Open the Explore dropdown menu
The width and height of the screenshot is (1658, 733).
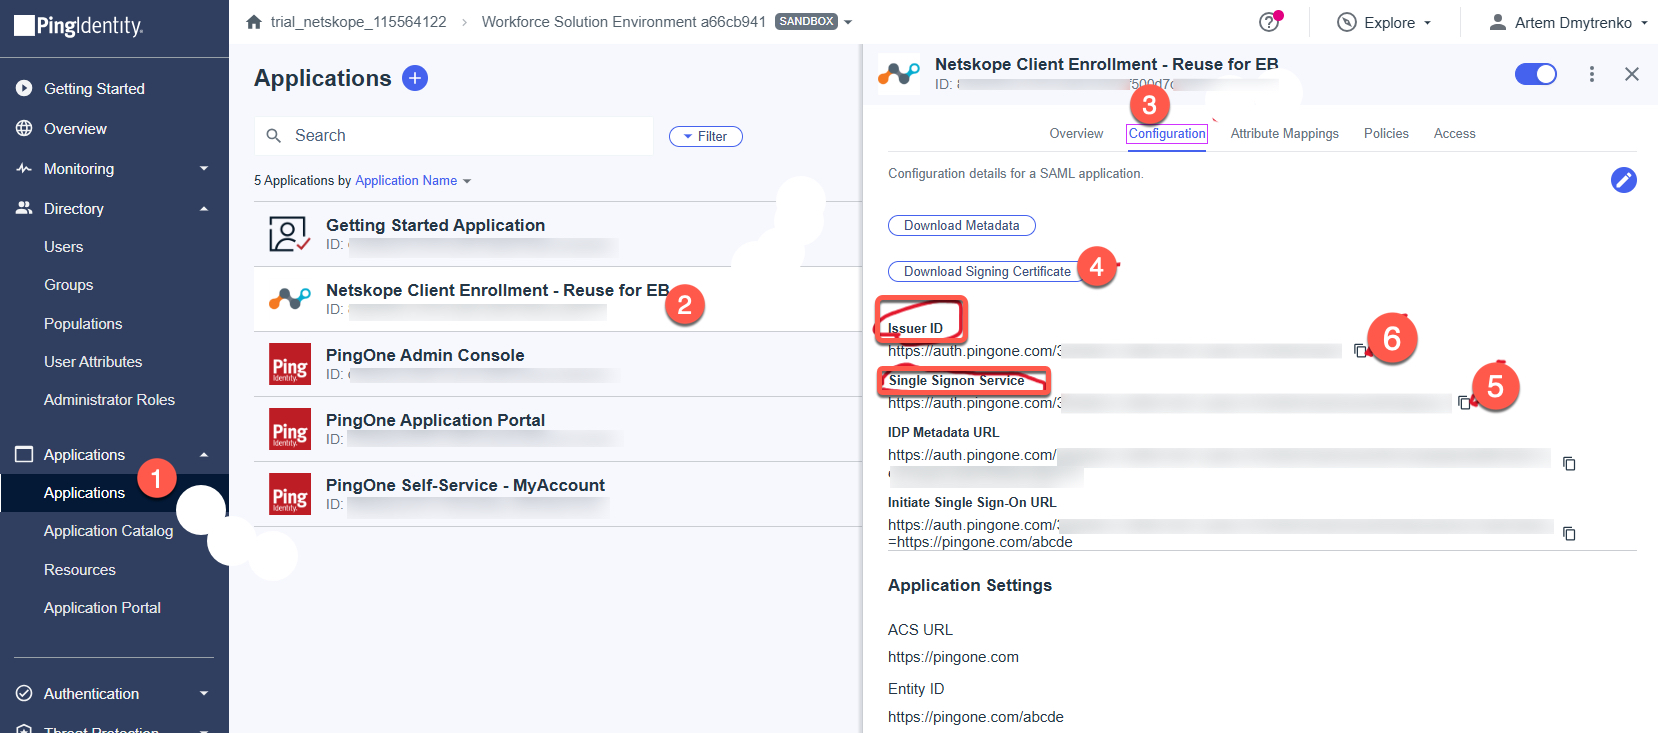(x=1427, y=23)
